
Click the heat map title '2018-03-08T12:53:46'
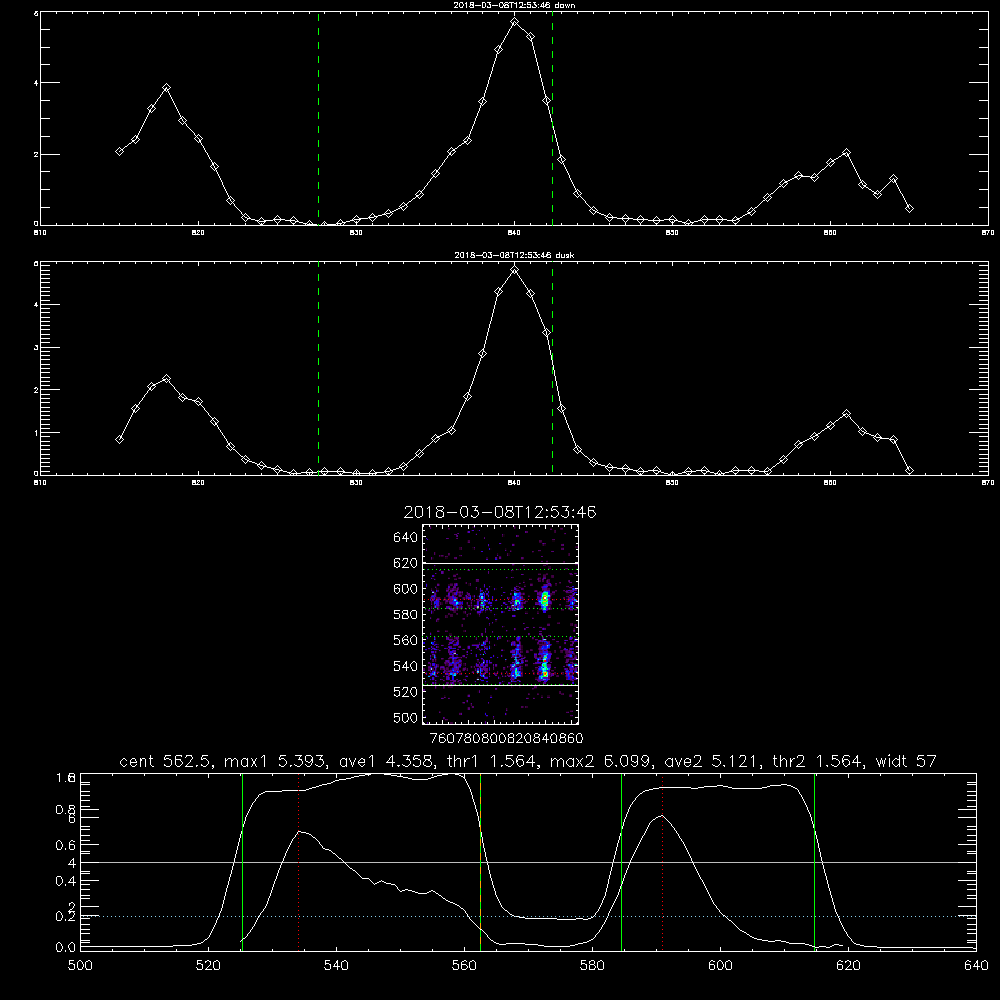tap(500, 512)
